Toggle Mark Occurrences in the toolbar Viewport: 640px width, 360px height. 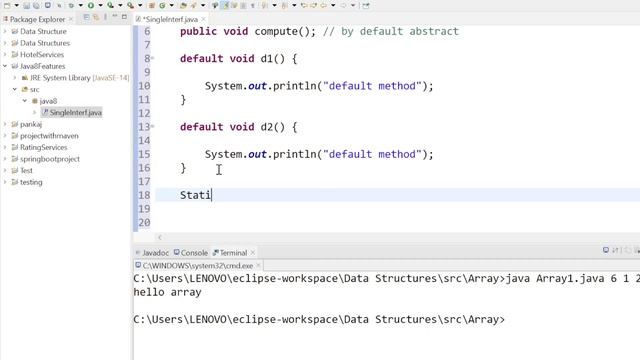[225, 5]
